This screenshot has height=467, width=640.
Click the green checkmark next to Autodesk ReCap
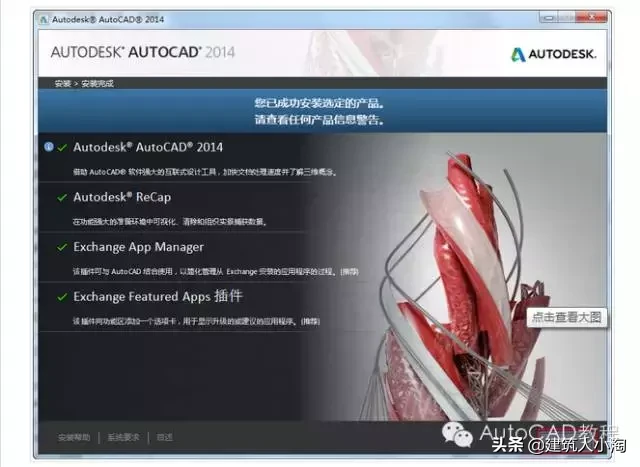[62, 198]
